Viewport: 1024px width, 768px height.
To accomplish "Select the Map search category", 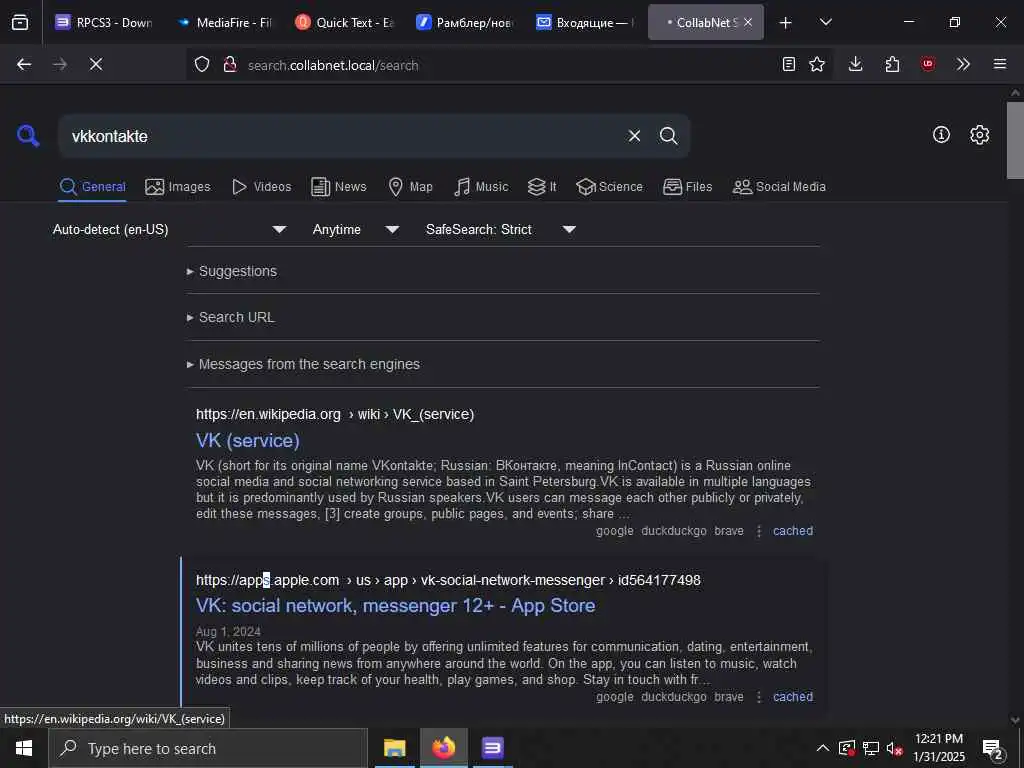I will coord(410,187).
